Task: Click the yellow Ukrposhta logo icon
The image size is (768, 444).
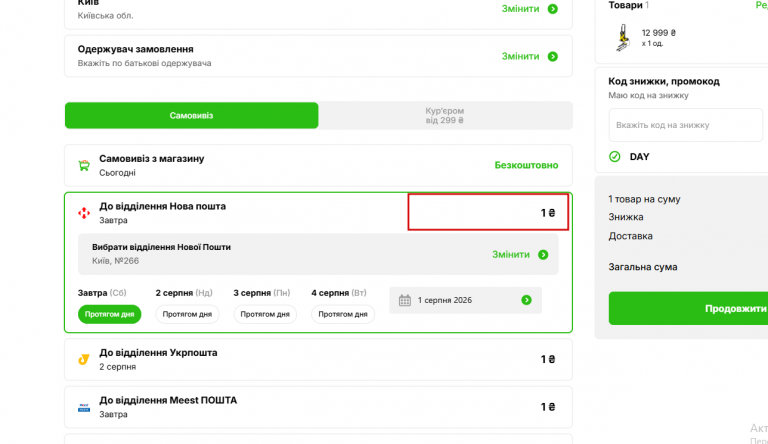Action: tap(84, 359)
